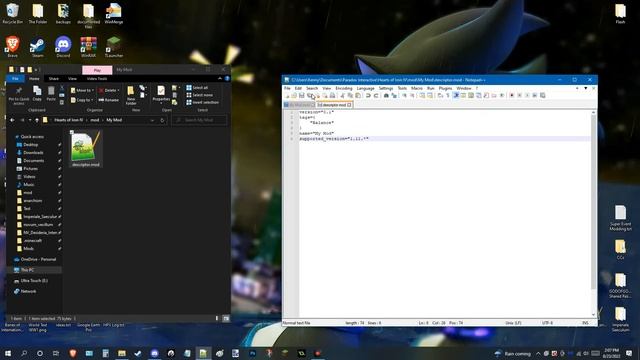Open Downloads in navigation pane
This screenshot has width=640, height=360.
[x=33, y=153]
